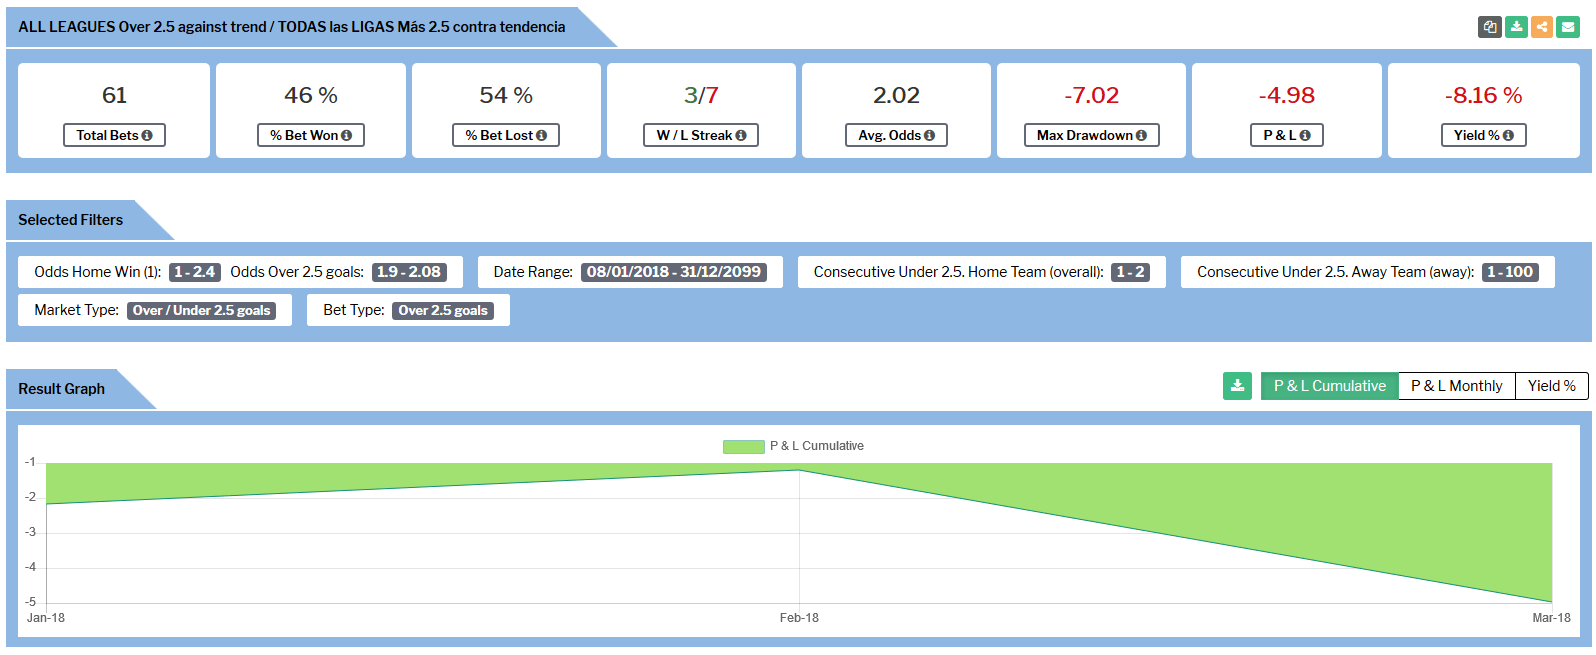The height and width of the screenshot is (655, 1596).
Task: Click the Feb-18 axis label
Action: tap(799, 618)
